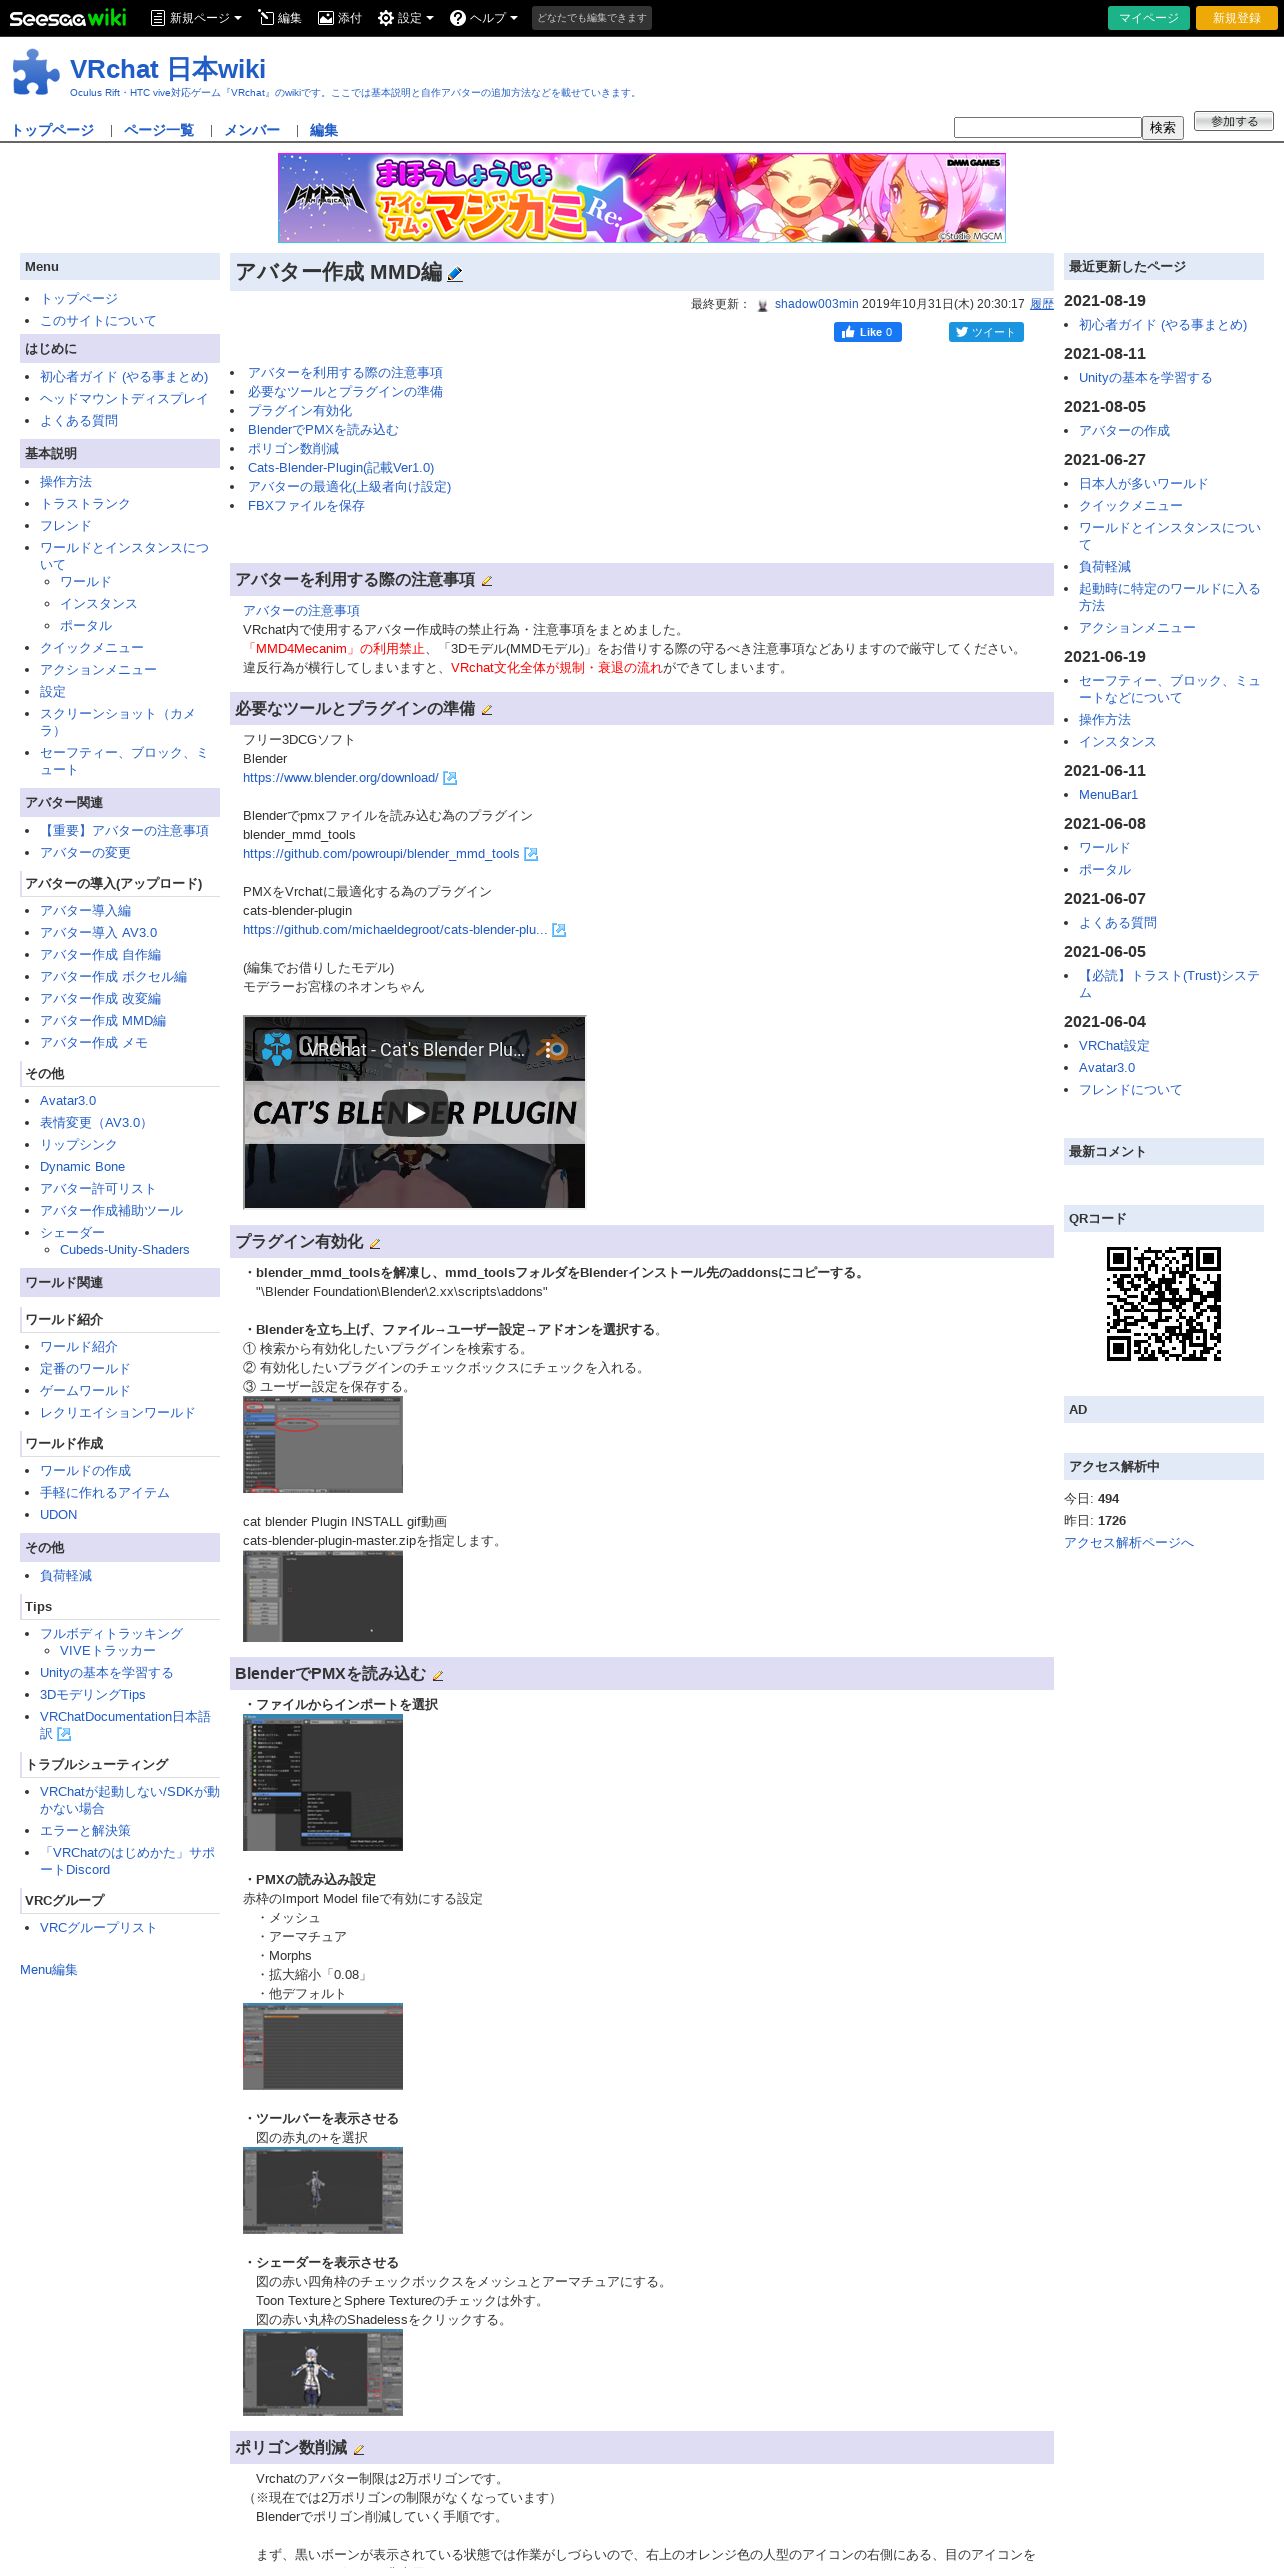Open the ページ一覧 navigation tab
The width and height of the screenshot is (1284, 2568).
(x=159, y=130)
